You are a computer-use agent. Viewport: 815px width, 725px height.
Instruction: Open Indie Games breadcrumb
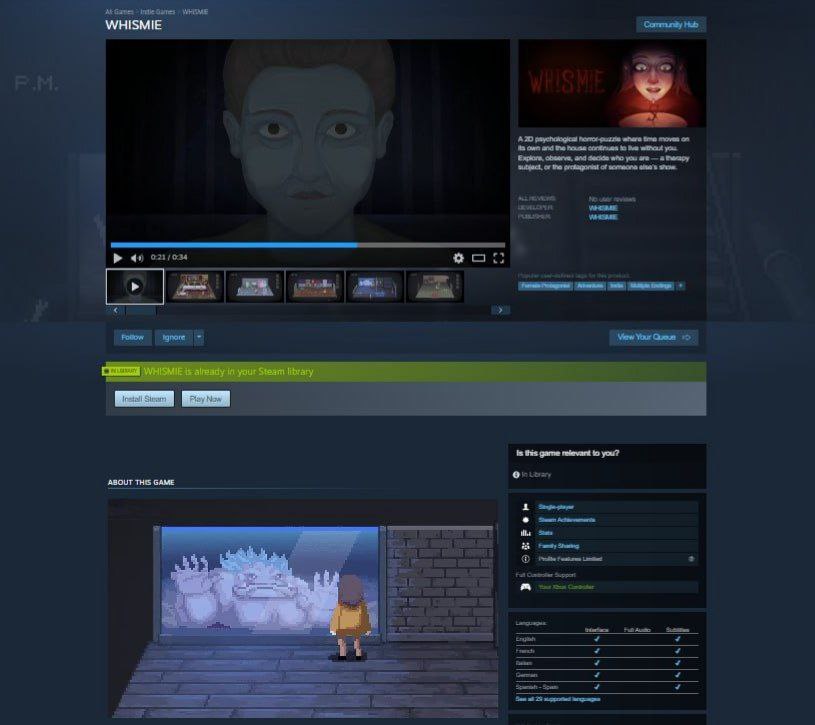click(x=157, y=11)
